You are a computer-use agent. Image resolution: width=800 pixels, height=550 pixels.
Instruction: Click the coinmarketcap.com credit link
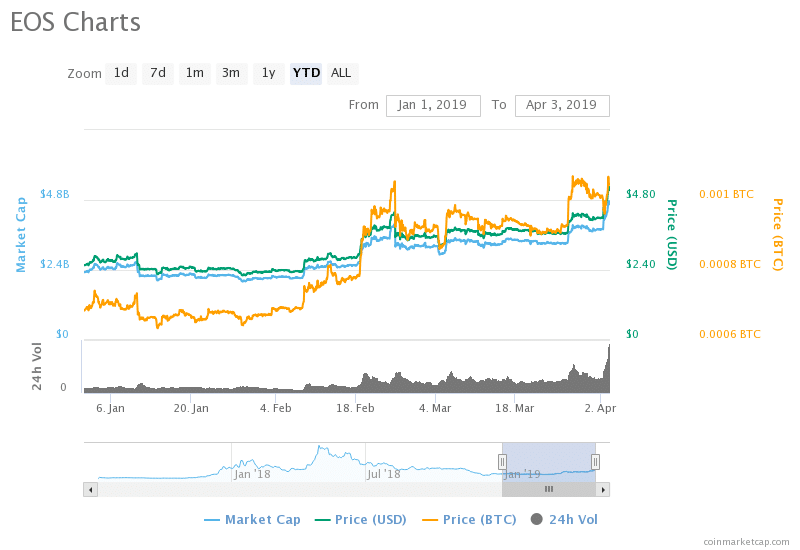[x=746, y=542]
